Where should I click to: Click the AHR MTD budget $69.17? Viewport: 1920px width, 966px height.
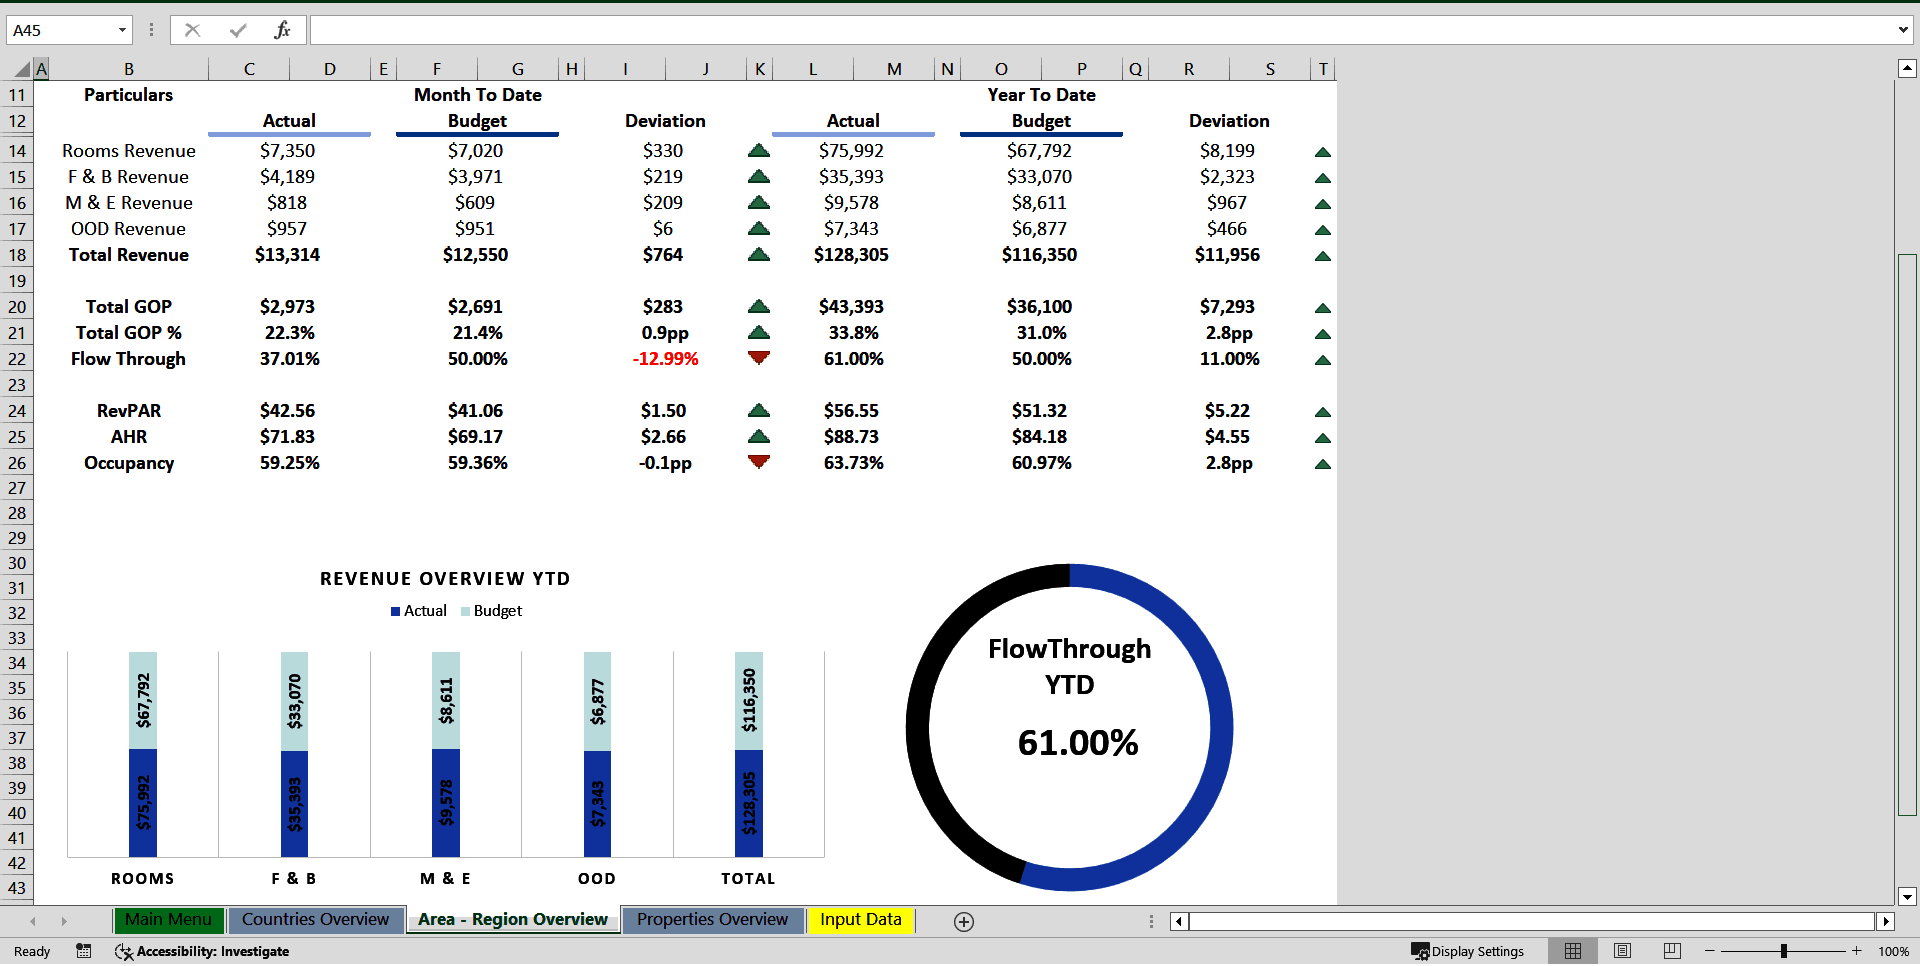pyautogui.click(x=476, y=437)
